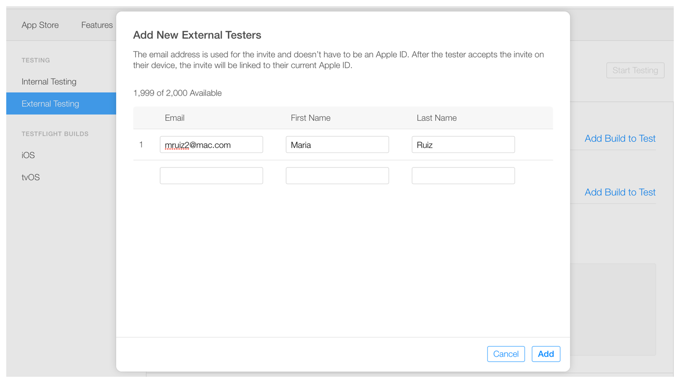Image resolution: width=680 pixels, height=383 pixels.
Task: Click the upper Add Build to Test link
Action: [620, 138]
